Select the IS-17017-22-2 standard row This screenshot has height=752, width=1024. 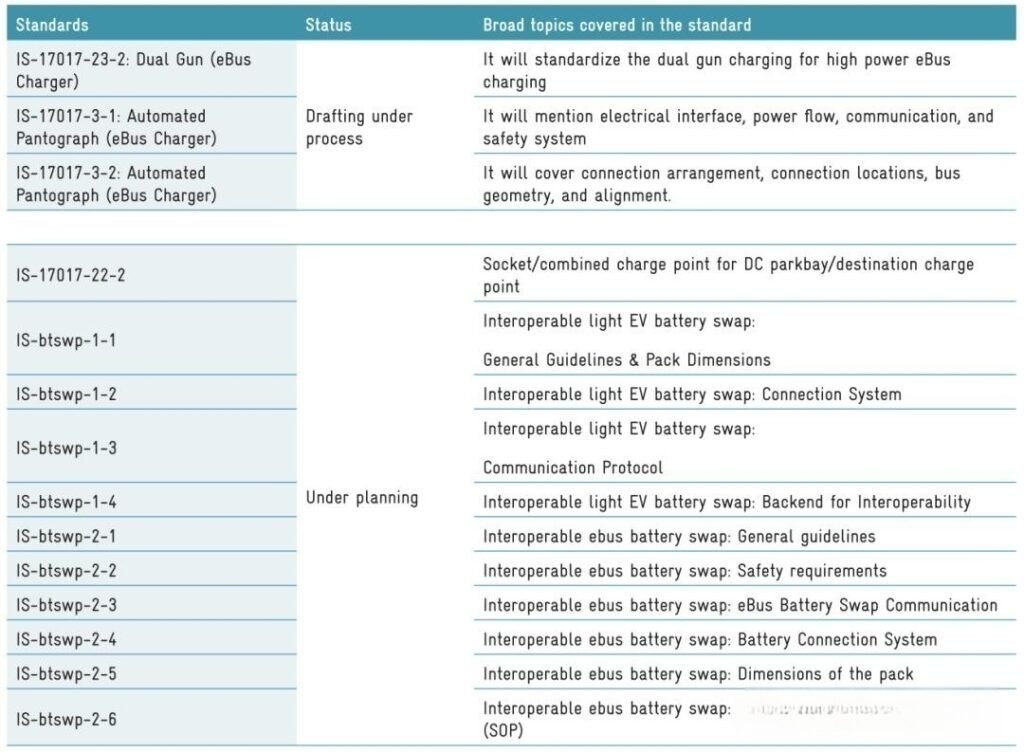pyautogui.click(x=71, y=275)
